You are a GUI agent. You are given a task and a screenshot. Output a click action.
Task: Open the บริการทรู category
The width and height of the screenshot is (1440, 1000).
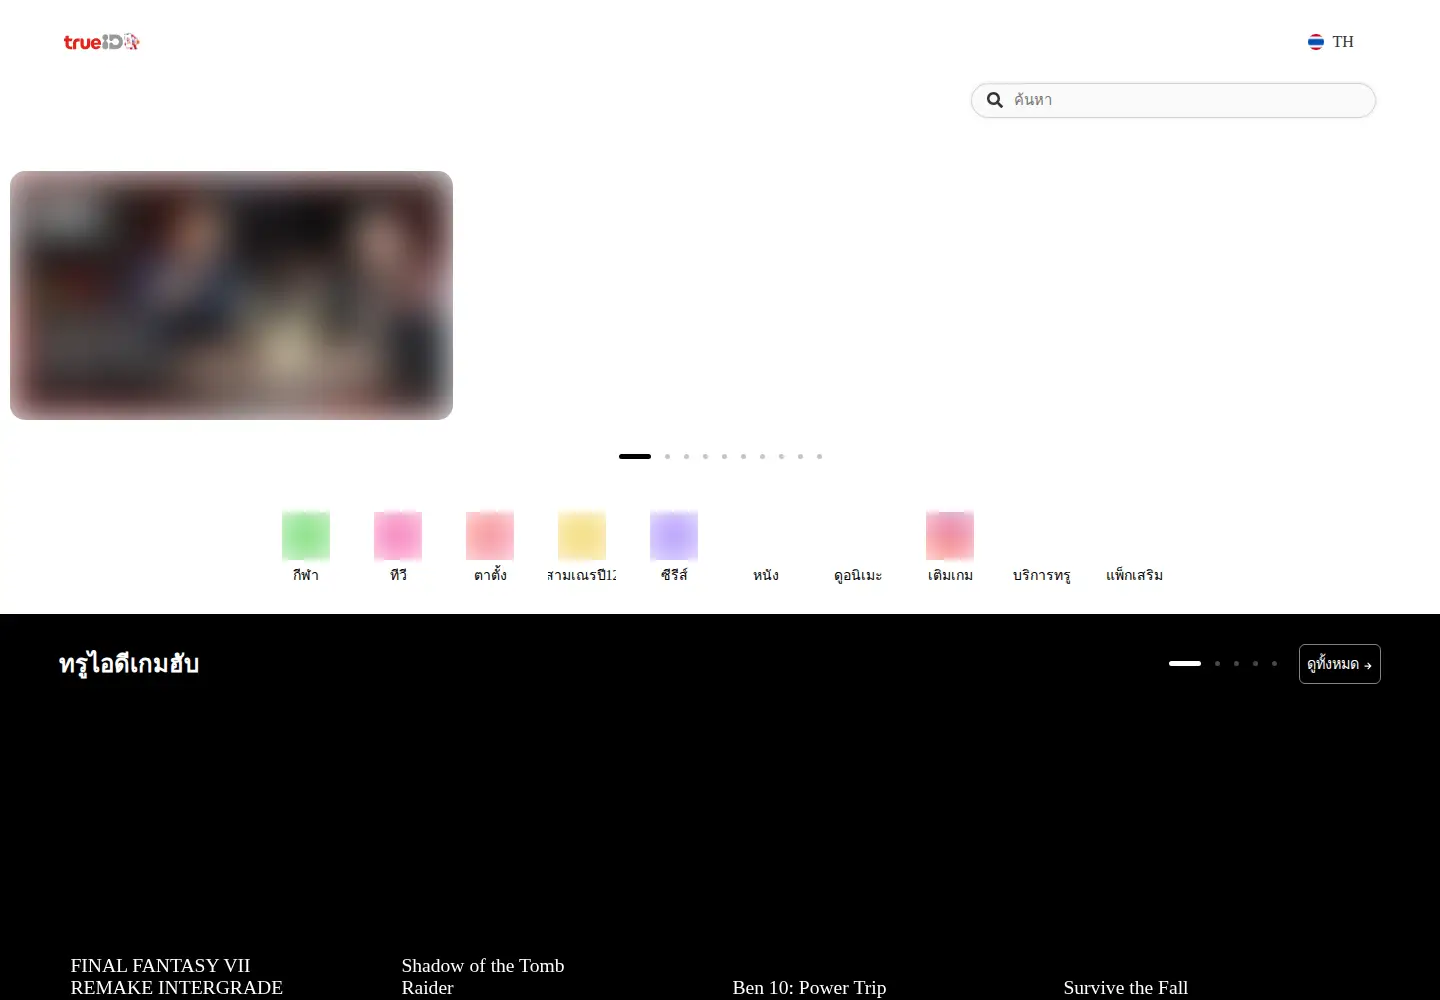[x=1042, y=575]
